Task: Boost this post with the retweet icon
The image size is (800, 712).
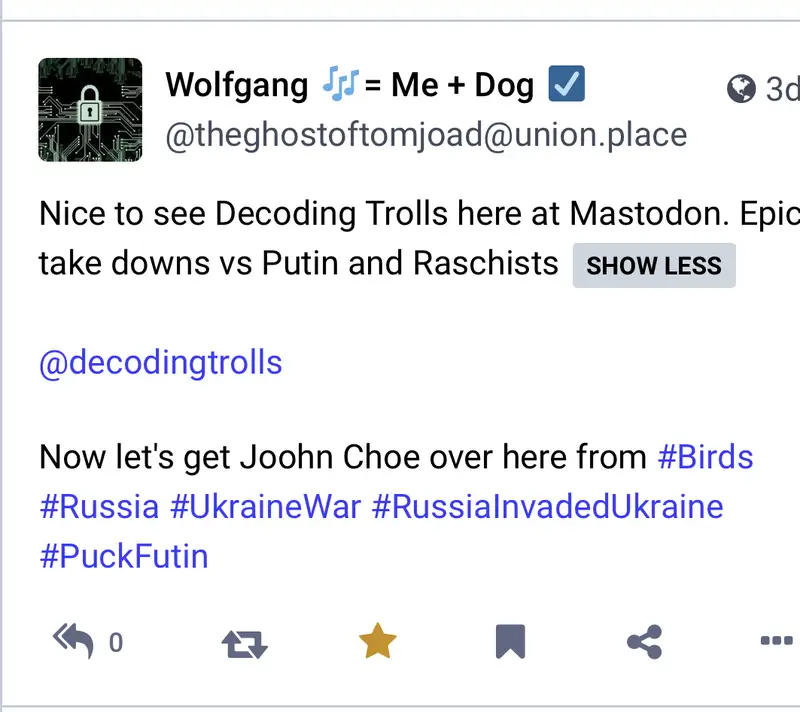Action: [x=244, y=642]
